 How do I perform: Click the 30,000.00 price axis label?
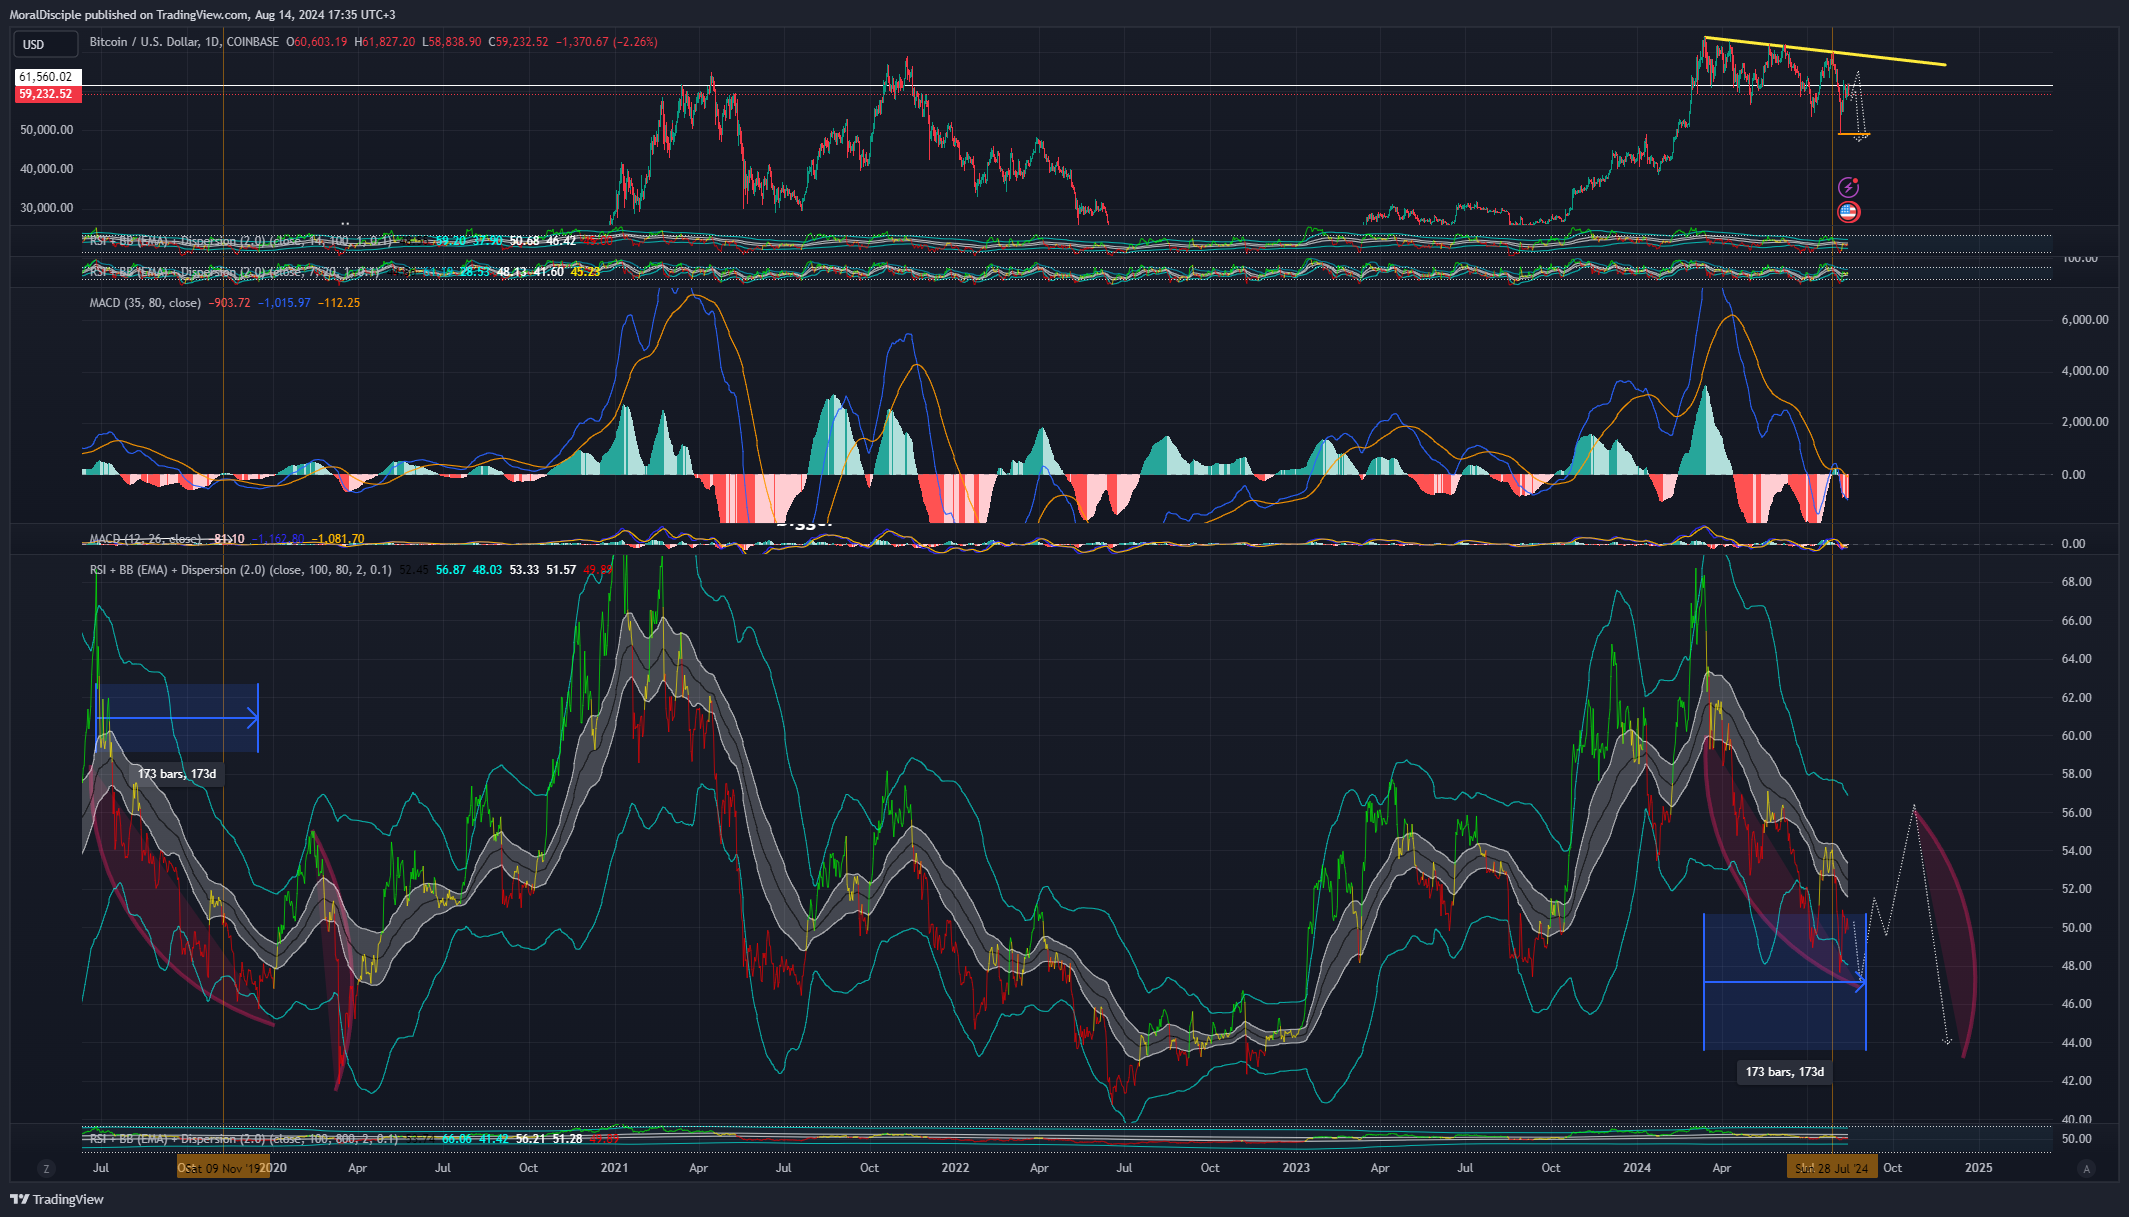point(47,208)
